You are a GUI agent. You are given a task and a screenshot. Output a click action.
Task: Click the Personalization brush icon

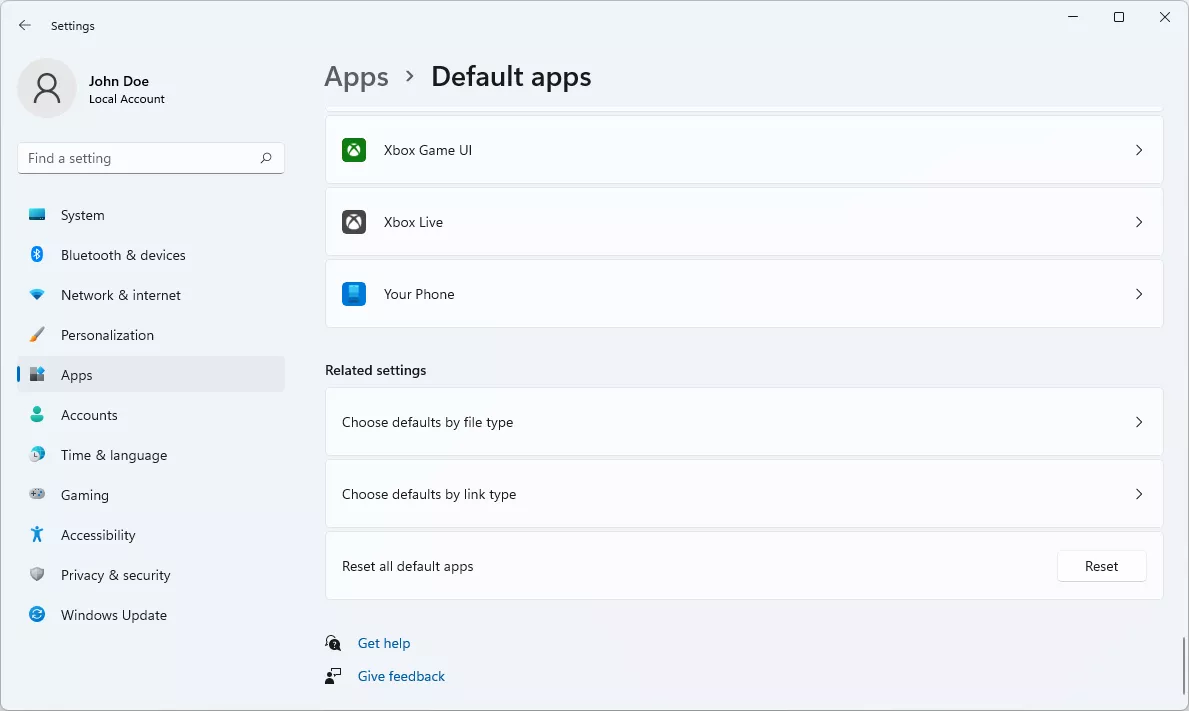(x=37, y=334)
